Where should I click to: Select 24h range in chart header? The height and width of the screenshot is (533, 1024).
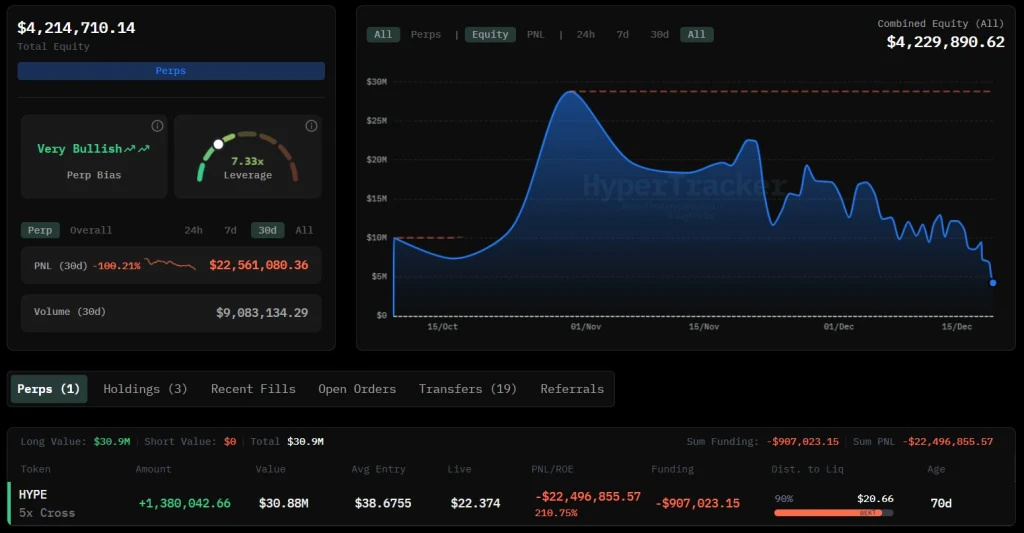[585, 35]
